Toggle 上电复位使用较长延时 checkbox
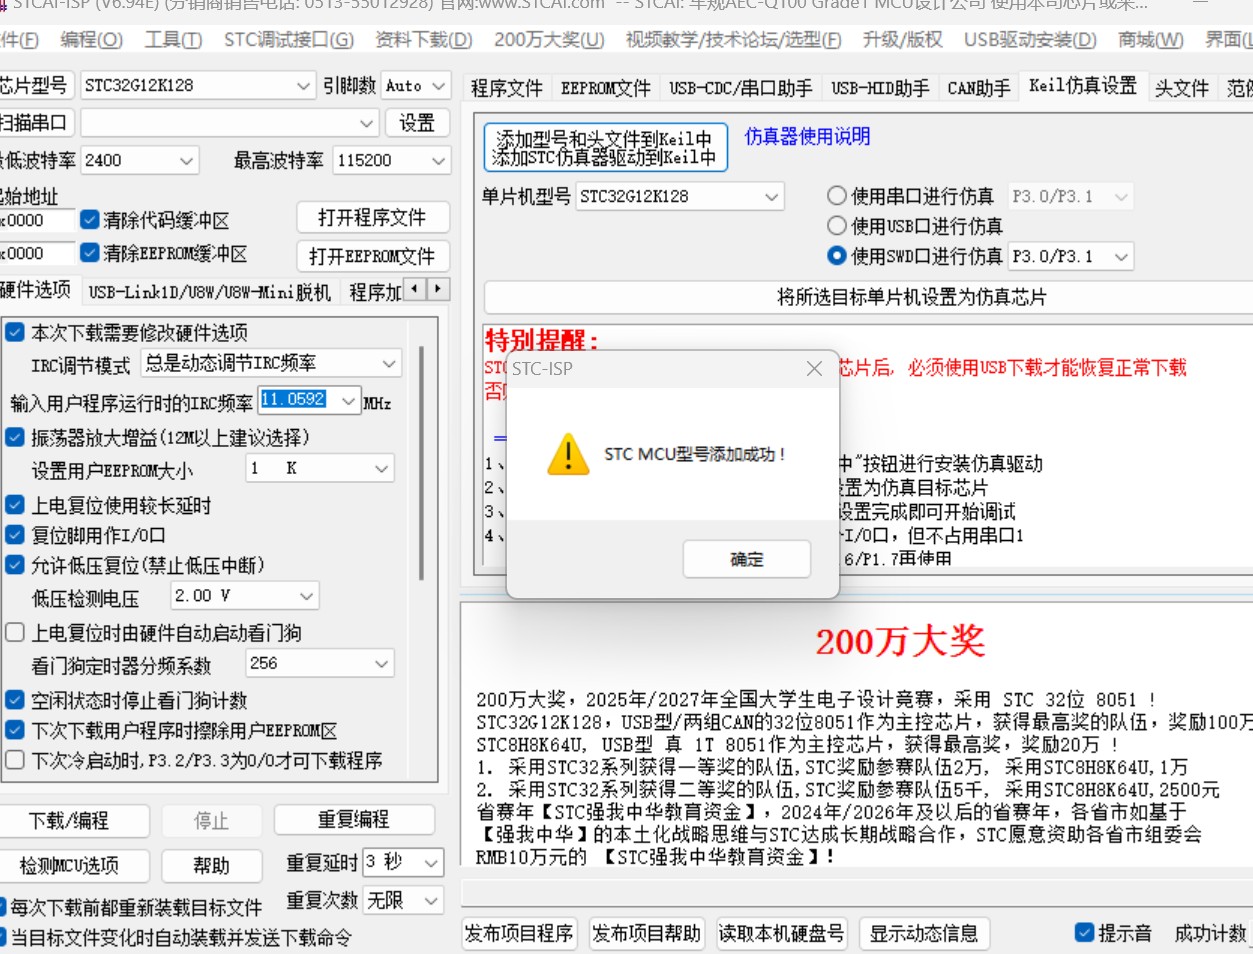Image resolution: width=1253 pixels, height=954 pixels. point(15,505)
